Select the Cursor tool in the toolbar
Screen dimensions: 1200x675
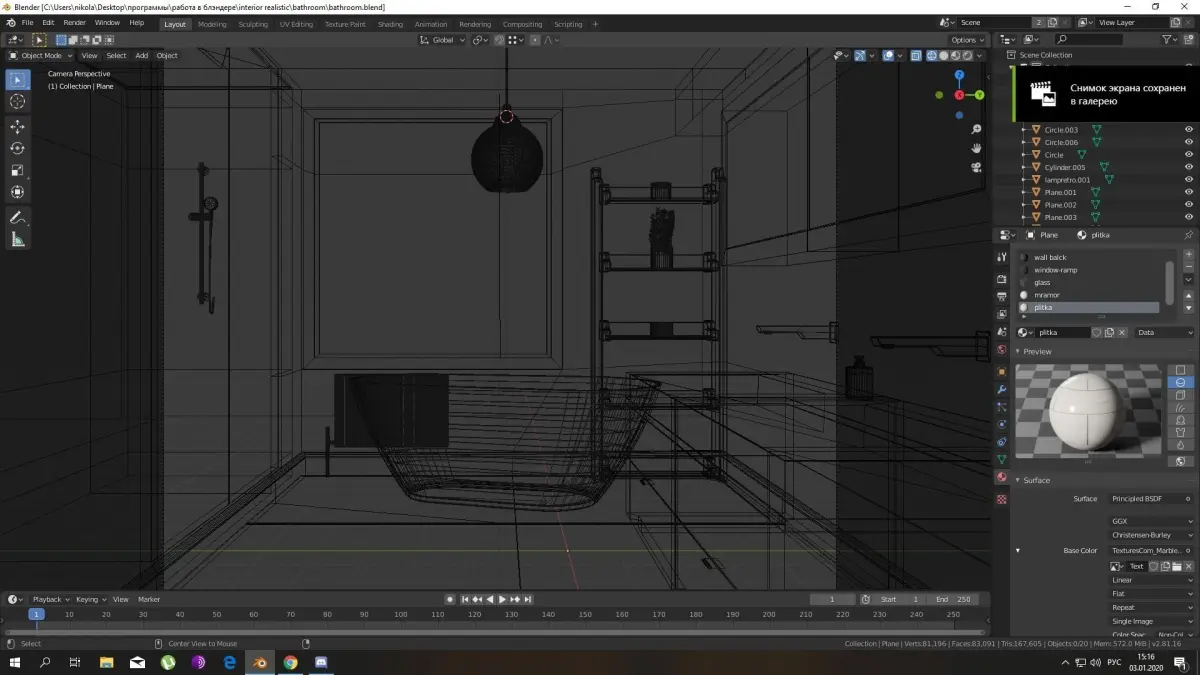click(18, 101)
